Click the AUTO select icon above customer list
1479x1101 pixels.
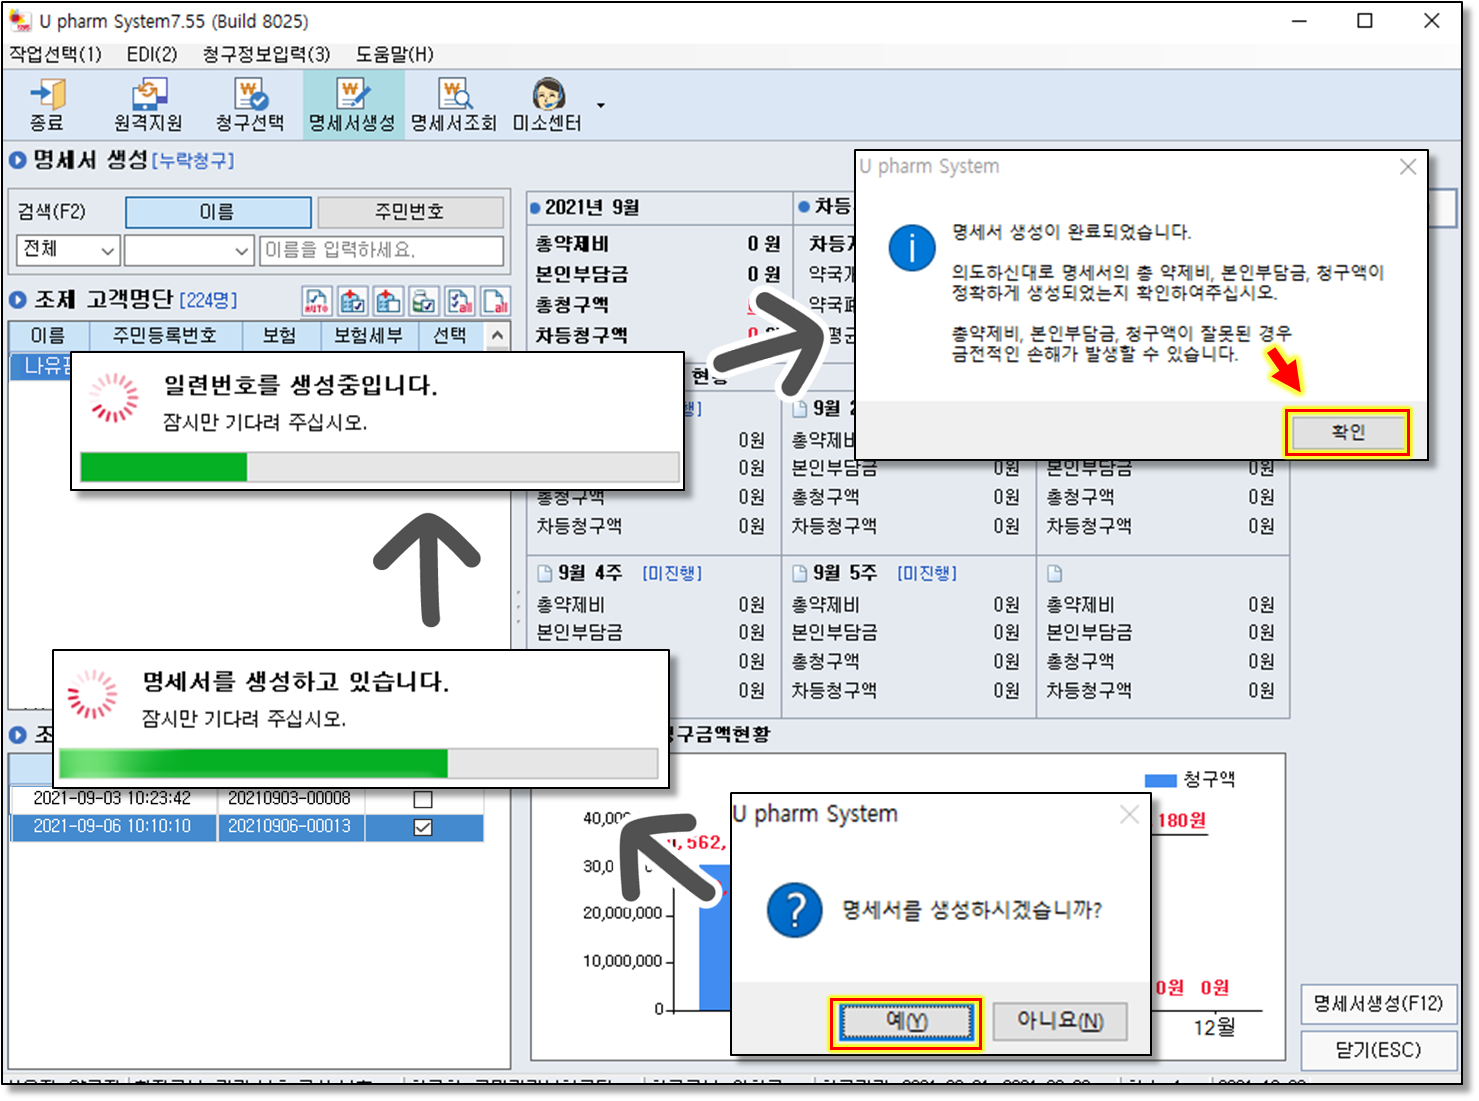pos(317,301)
